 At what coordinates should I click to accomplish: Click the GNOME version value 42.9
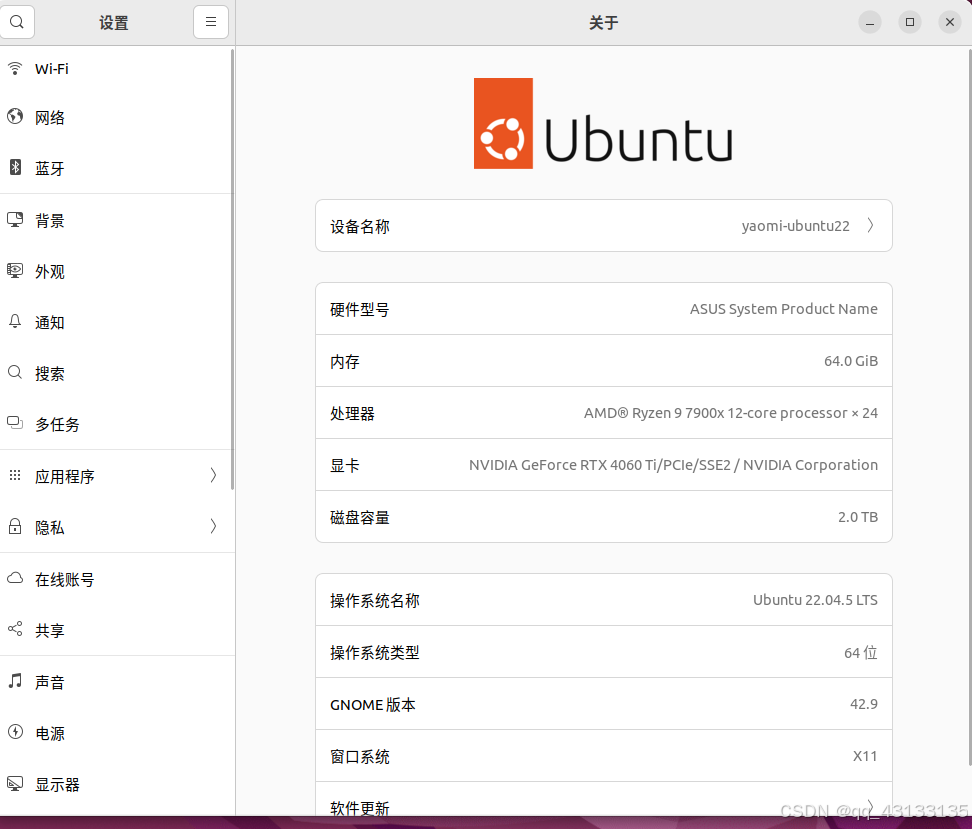[864, 704]
